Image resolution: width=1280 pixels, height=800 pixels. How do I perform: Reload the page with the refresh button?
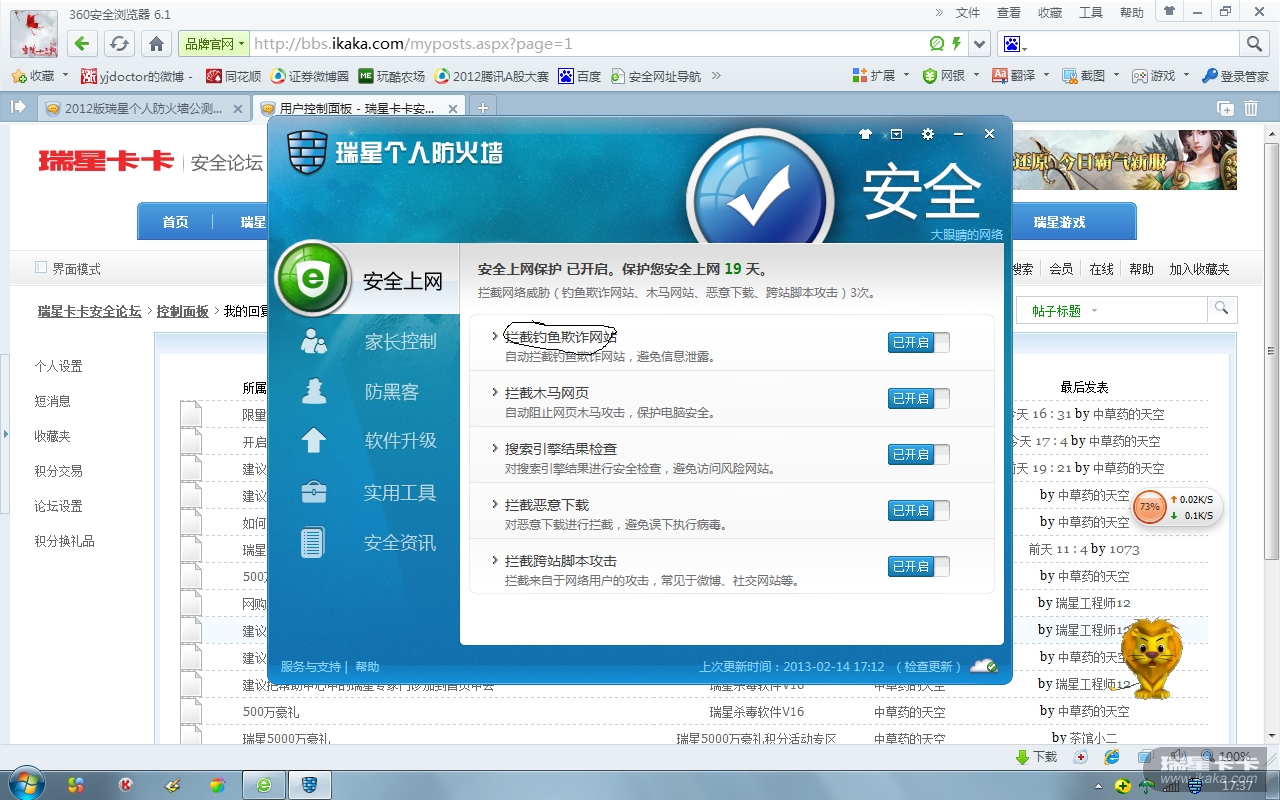click(x=119, y=44)
